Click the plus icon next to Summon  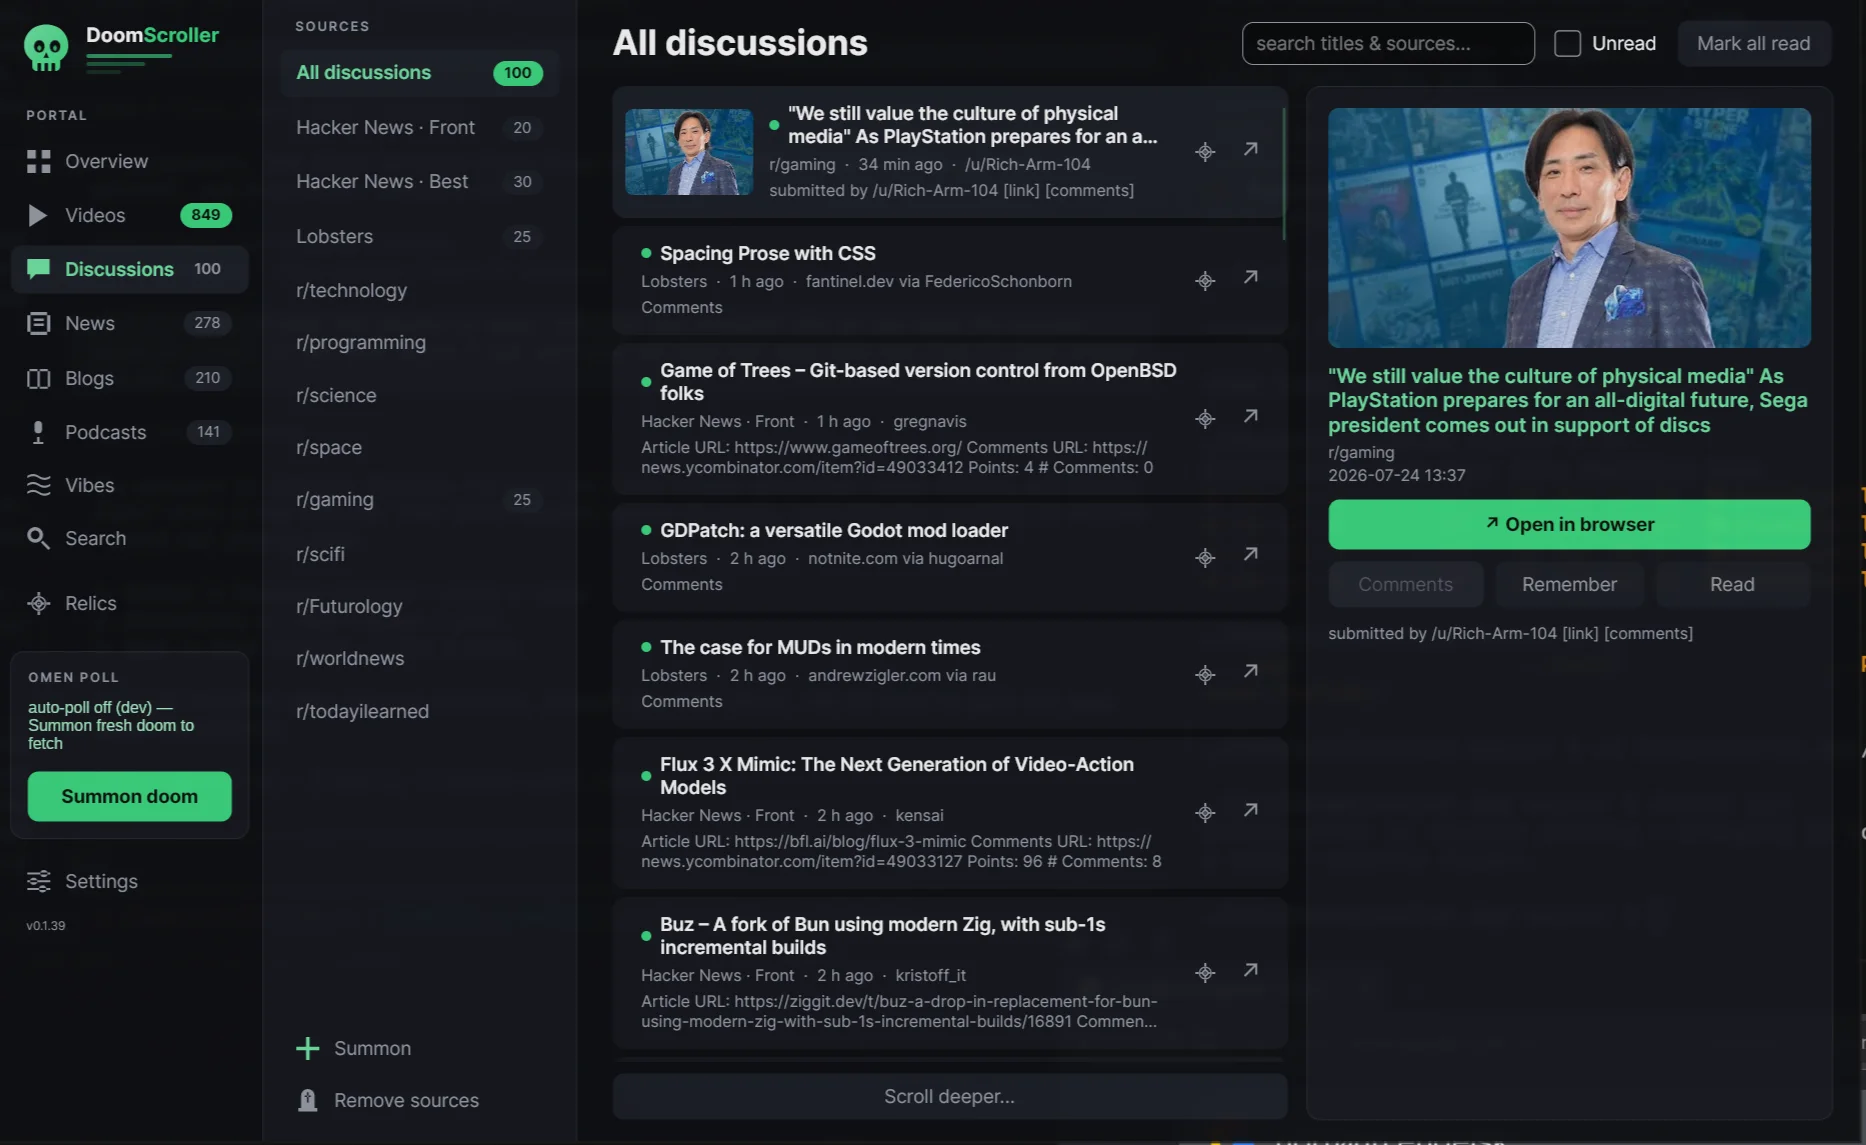(x=308, y=1048)
